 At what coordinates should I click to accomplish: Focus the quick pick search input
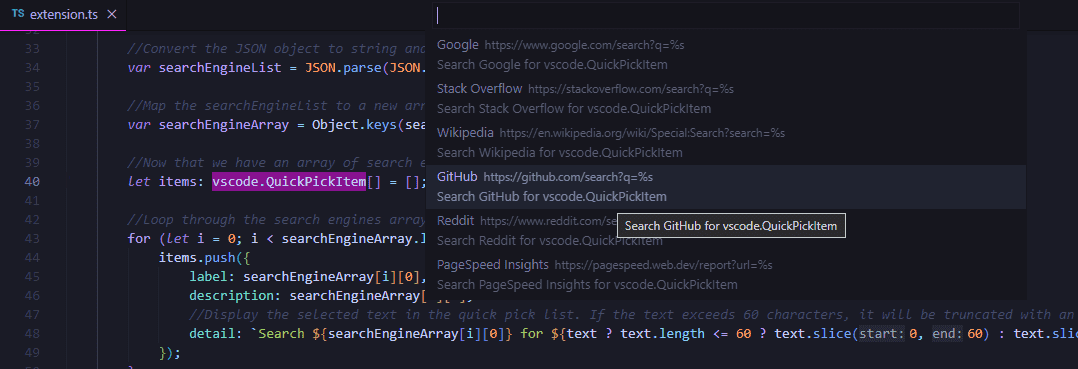pos(725,16)
